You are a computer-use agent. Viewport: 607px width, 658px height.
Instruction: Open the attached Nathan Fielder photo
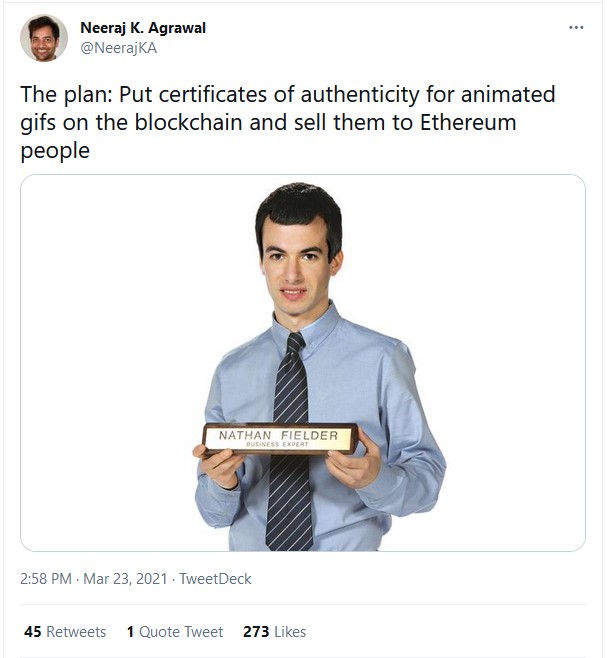pyautogui.click(x=302, y=362)
